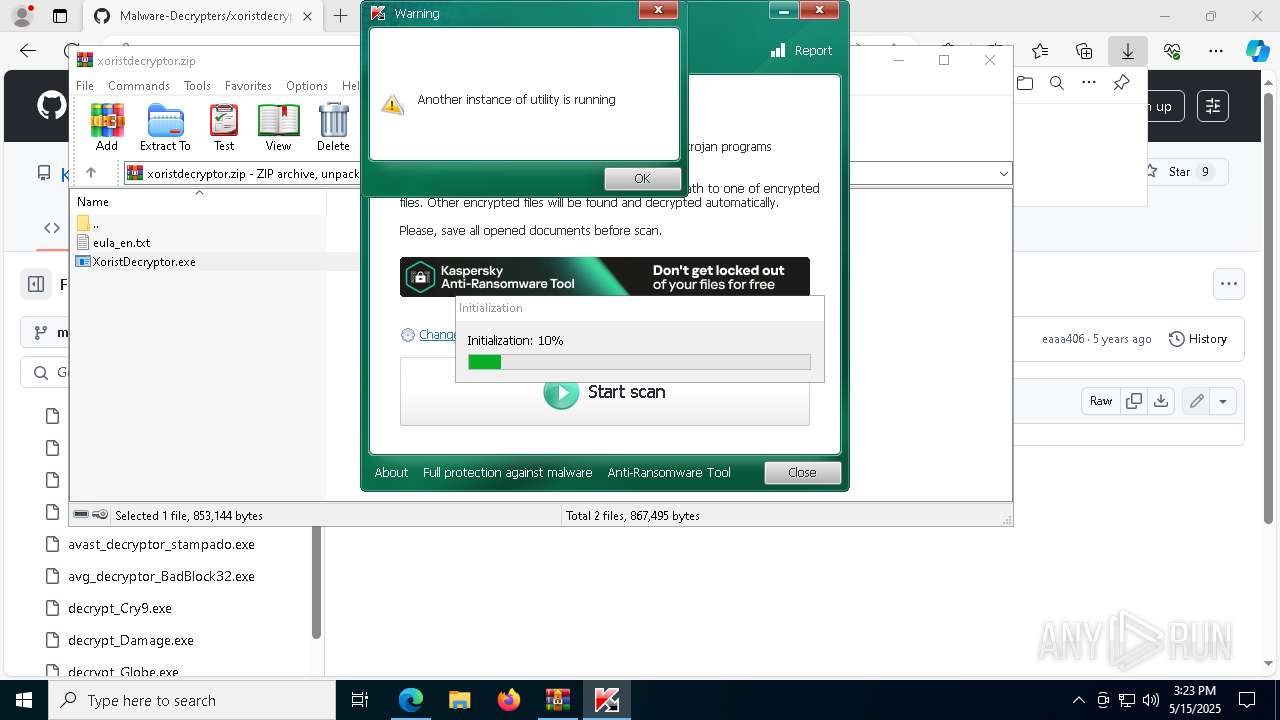Open a new browser tab
This screenshot has height=720, width=1280.
click(340, 16)
